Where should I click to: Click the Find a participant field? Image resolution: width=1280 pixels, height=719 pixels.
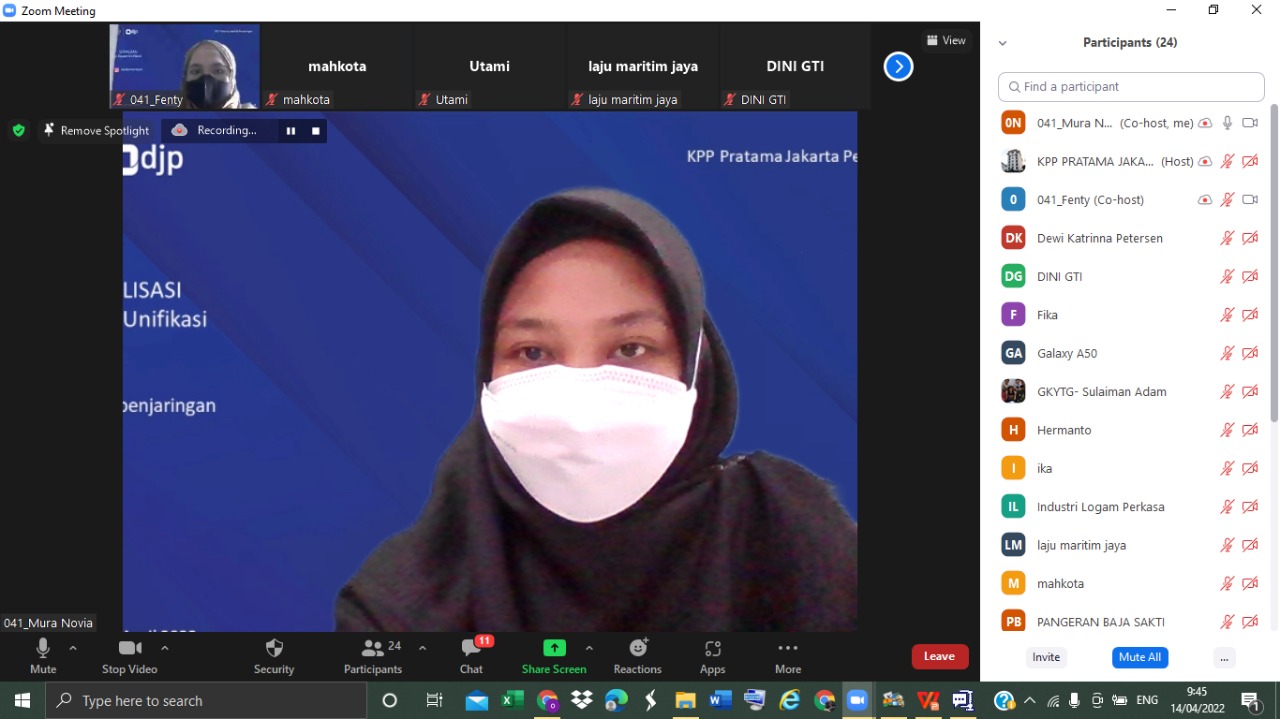1131,87
